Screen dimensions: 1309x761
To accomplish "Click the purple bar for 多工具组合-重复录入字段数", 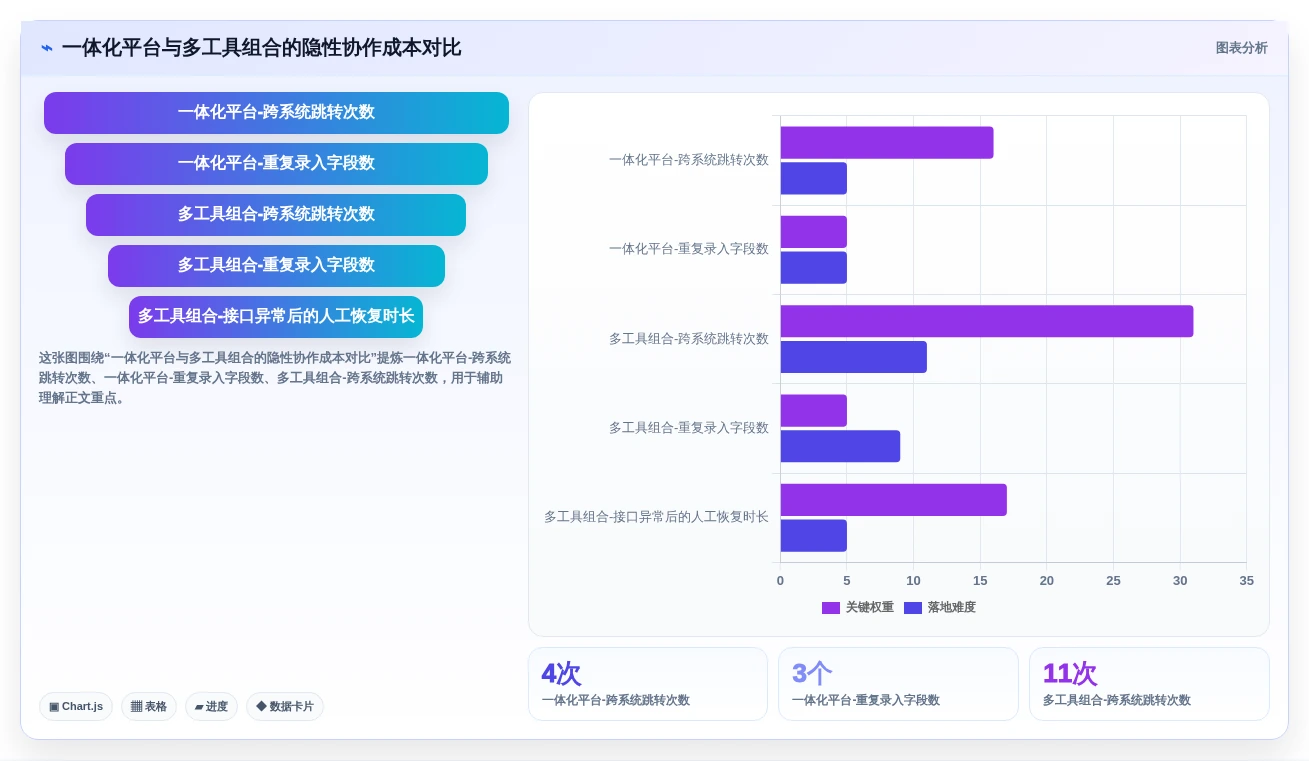I will pos(814,411).
